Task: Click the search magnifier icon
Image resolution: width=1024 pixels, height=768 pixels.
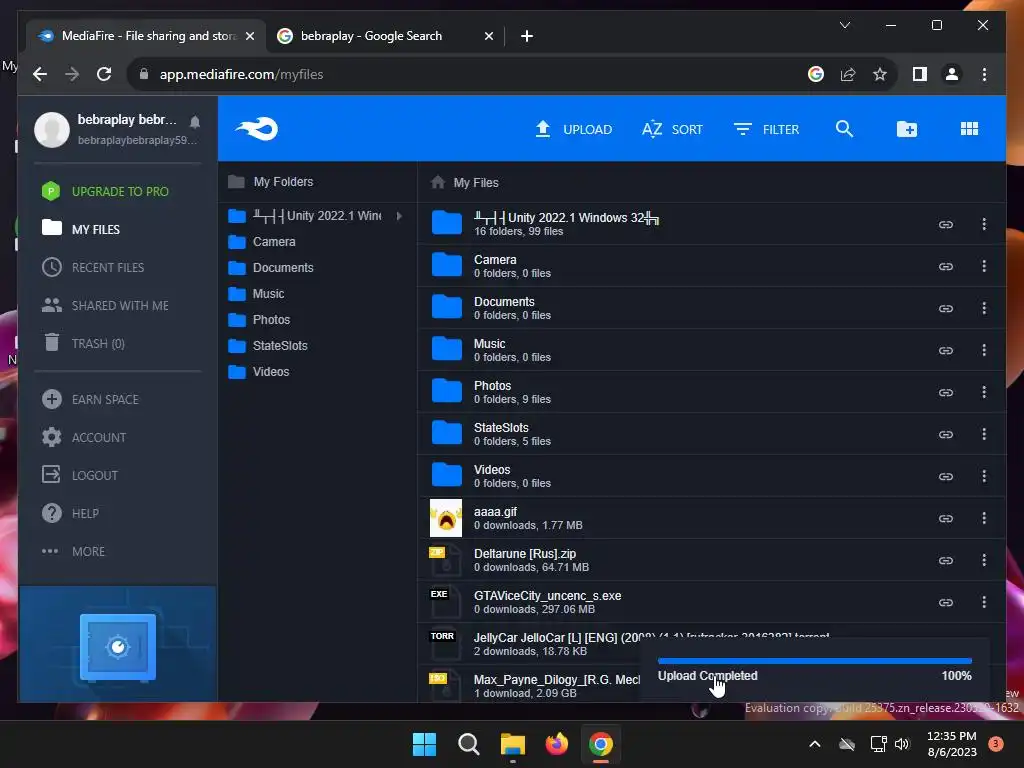Action: pos(844,129)
